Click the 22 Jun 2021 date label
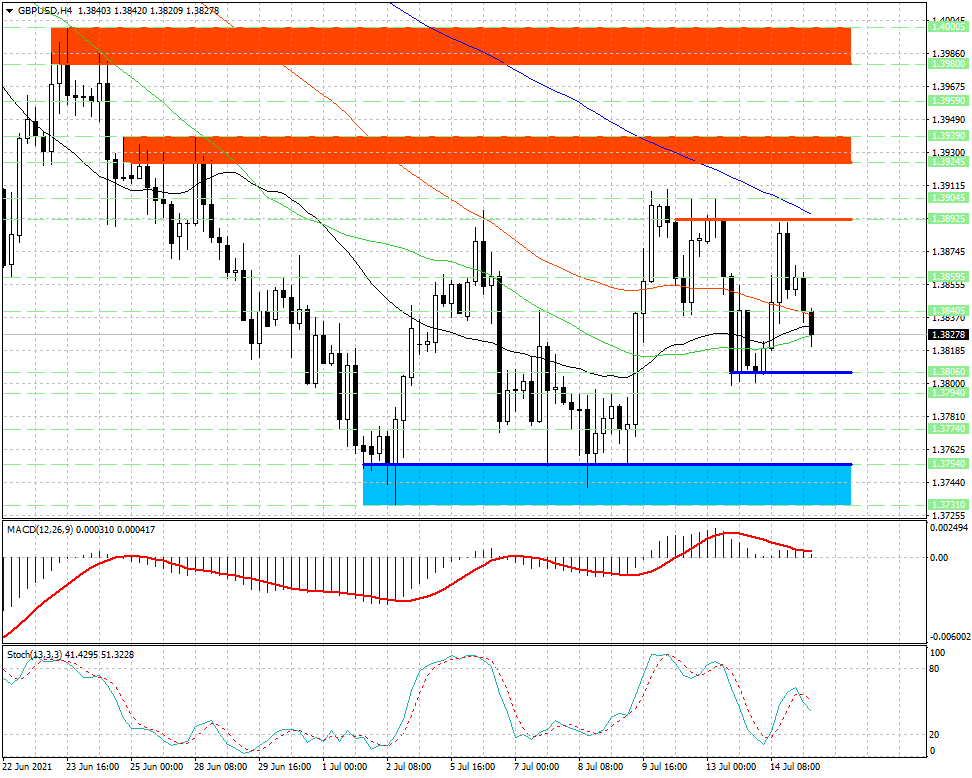 [x=27, y=767]
